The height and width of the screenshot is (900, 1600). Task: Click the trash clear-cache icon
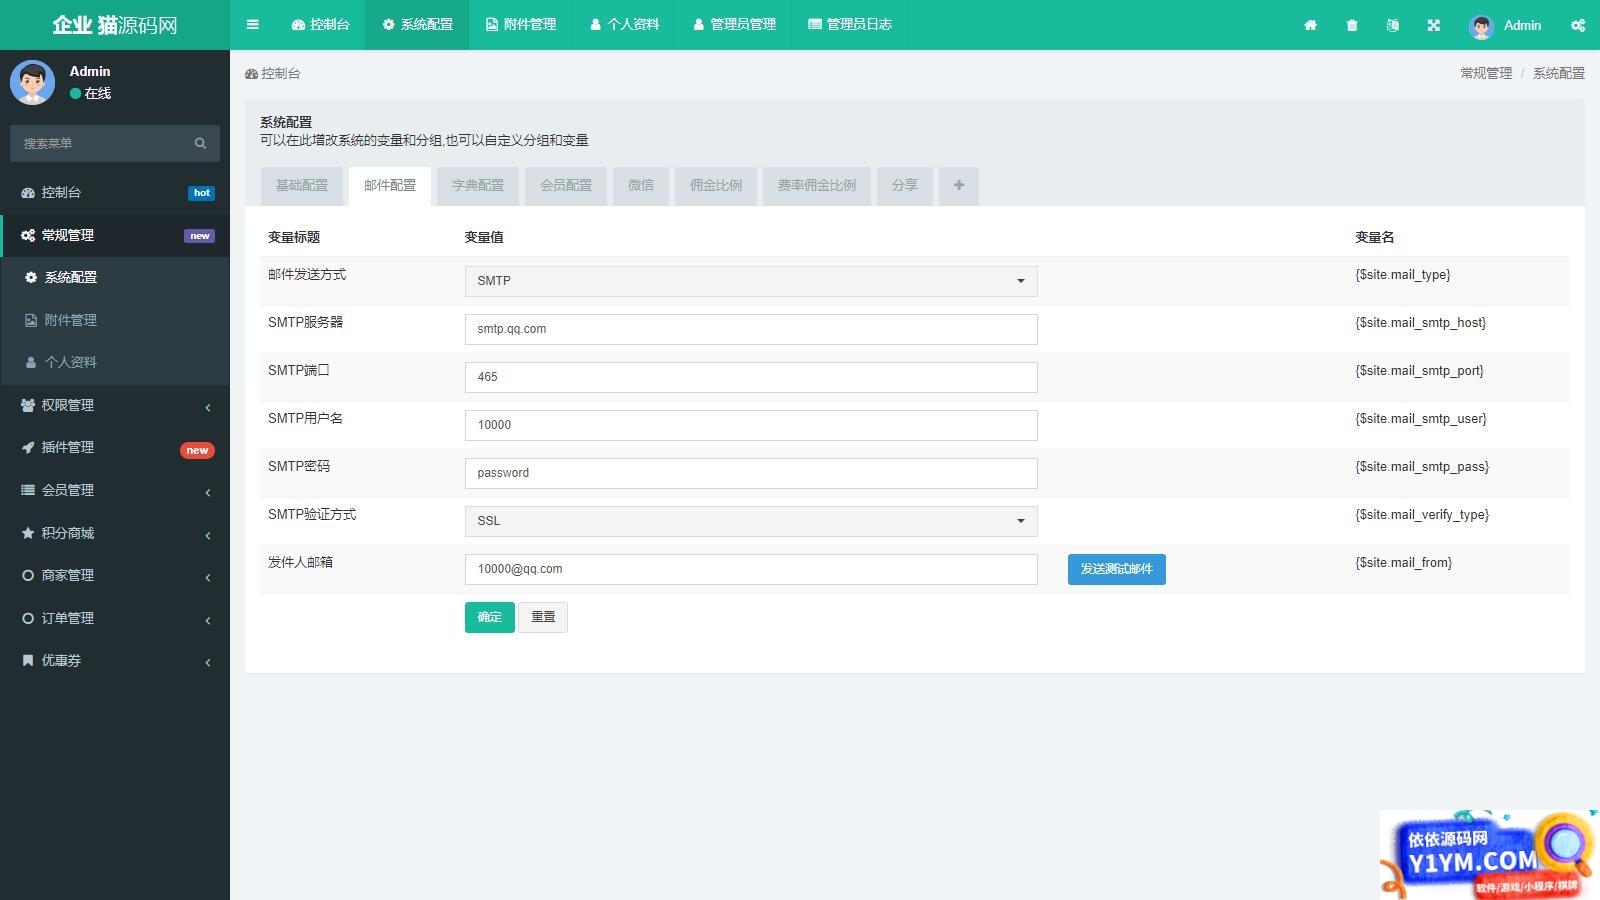click(x=1352, y=25)
